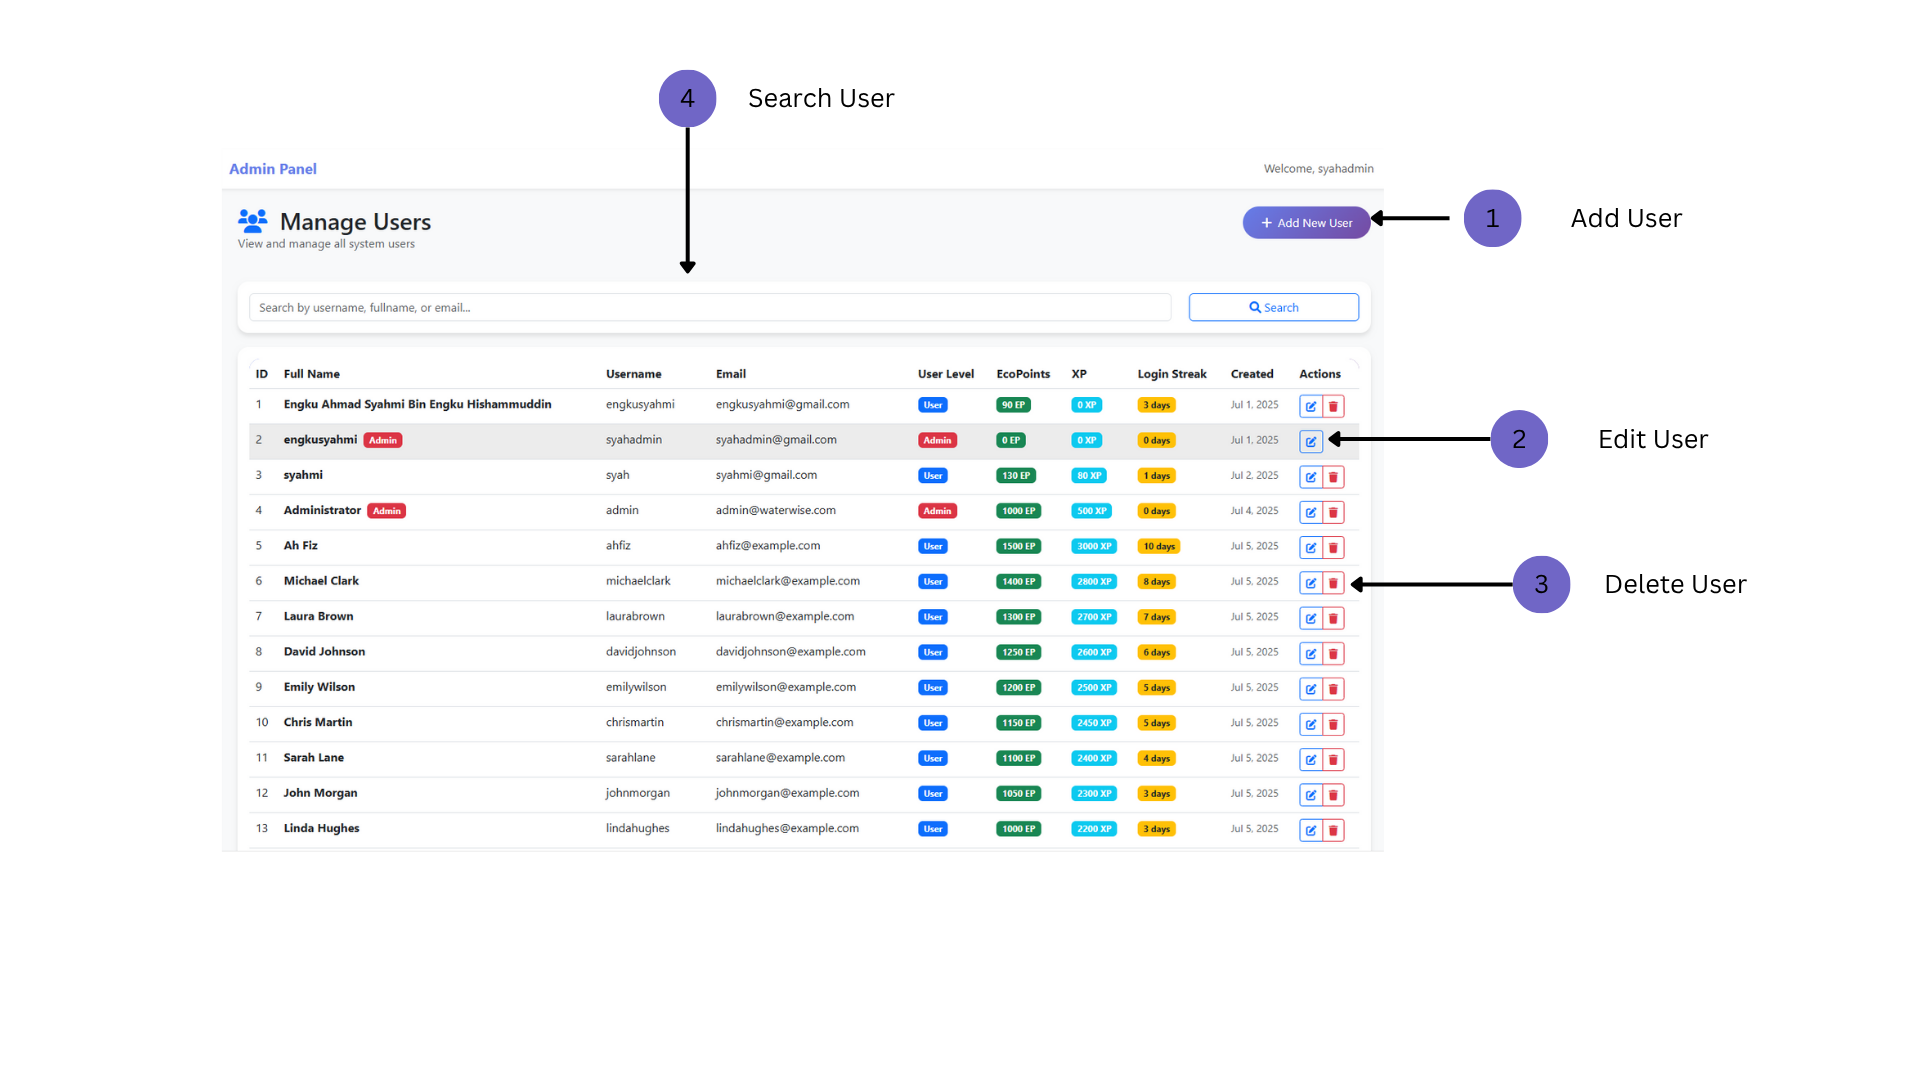The width and height of the screenshot is (1920, 1080).
Task: Click the 1250 EP badge for David Johnson
Action: pos(1018,652)
